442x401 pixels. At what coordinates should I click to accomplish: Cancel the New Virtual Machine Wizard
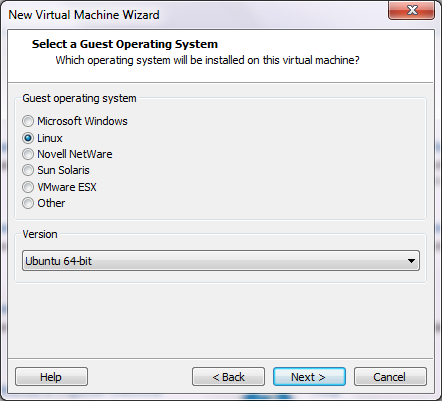[390, 377]
